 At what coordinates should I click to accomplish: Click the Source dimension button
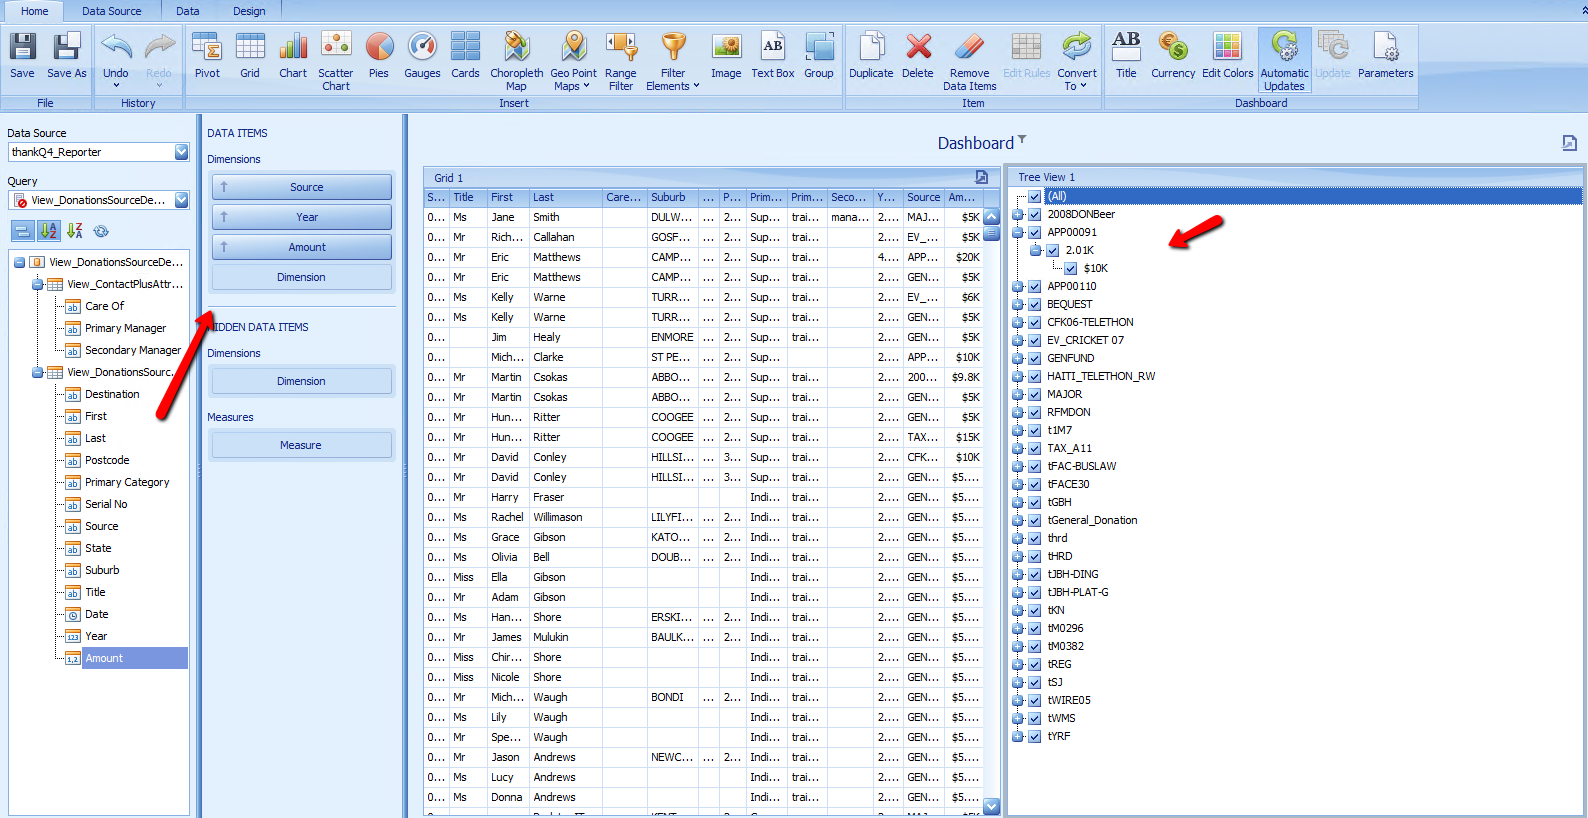[302, 187]
